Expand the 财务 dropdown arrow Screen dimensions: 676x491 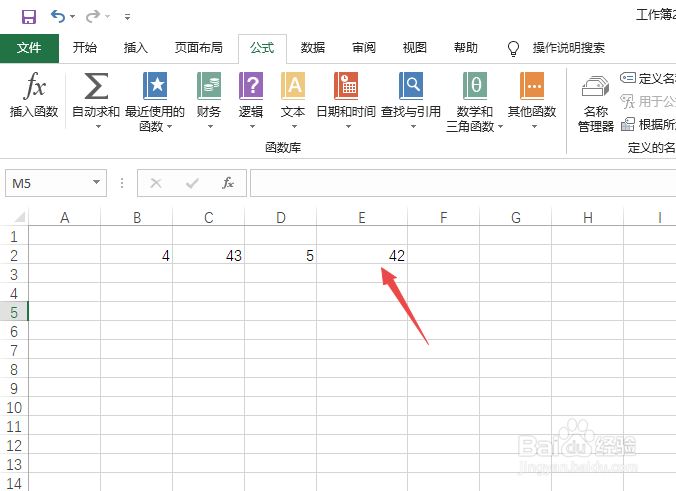tap(210, 126)
